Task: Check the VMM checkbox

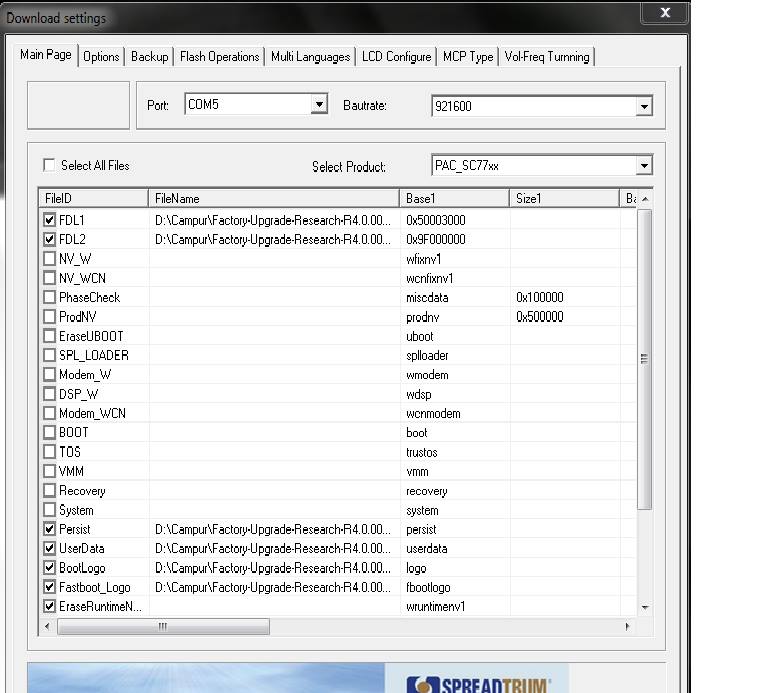Action: pos(49,471)
